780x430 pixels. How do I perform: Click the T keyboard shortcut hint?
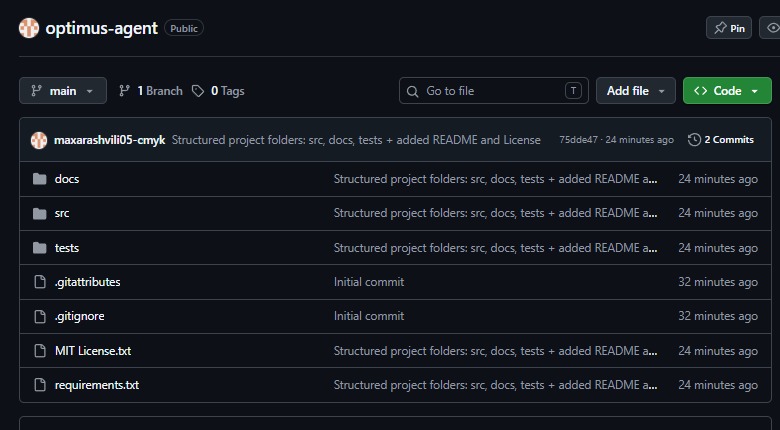tap(573, 91)
